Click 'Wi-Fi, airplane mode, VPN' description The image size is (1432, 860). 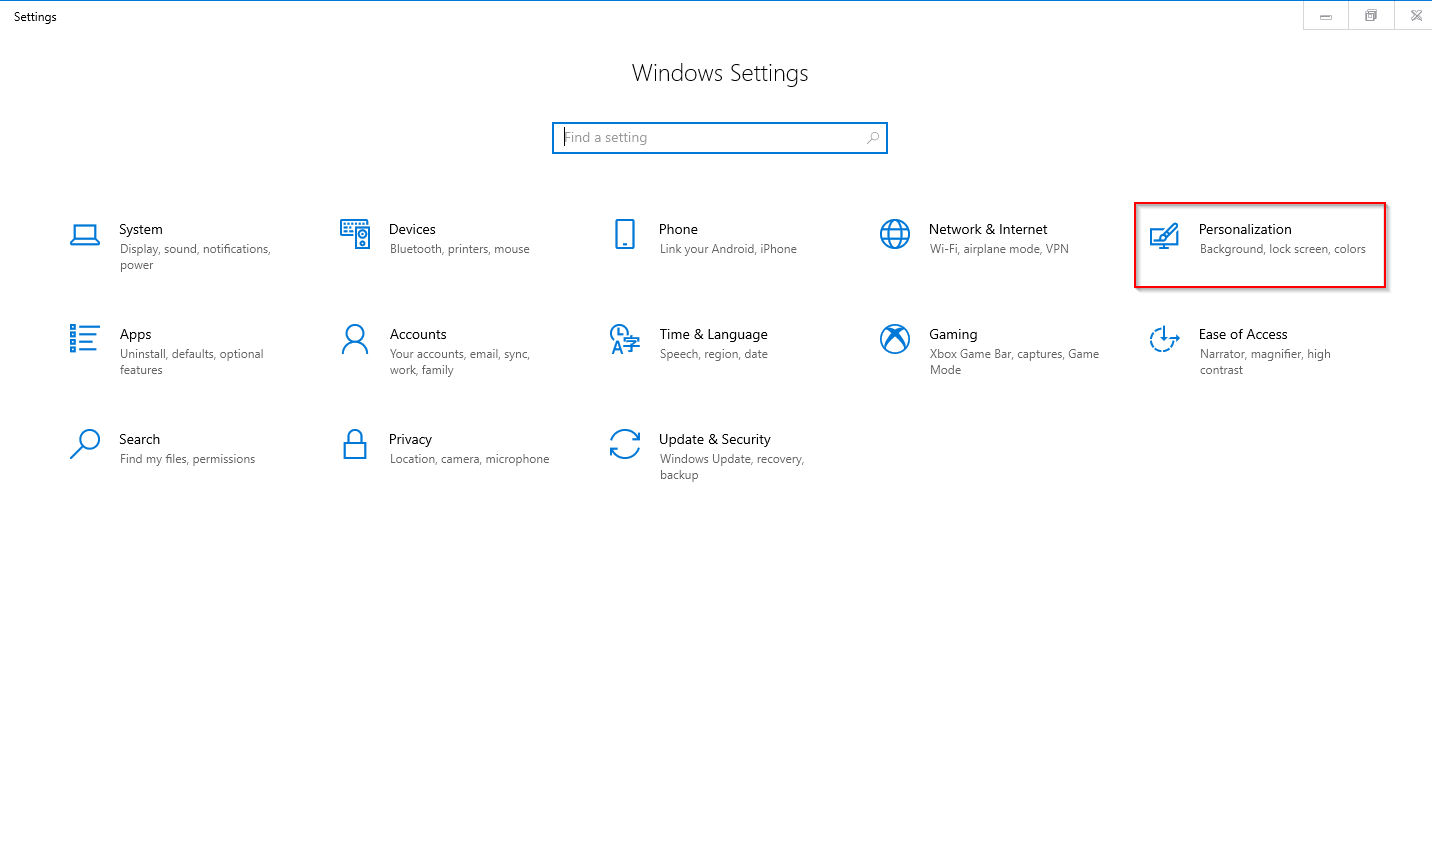pyautogui.click(x=999, y=249)
